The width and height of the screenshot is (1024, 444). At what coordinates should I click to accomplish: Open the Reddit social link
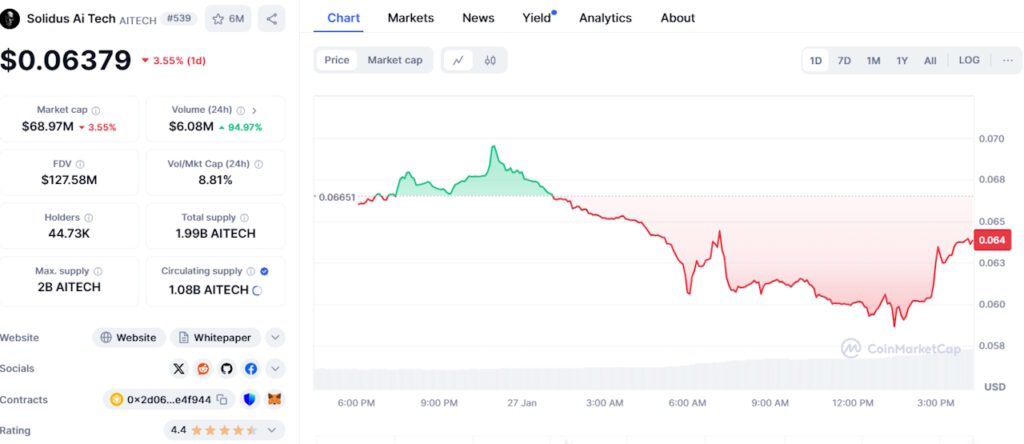click(203, 369)
